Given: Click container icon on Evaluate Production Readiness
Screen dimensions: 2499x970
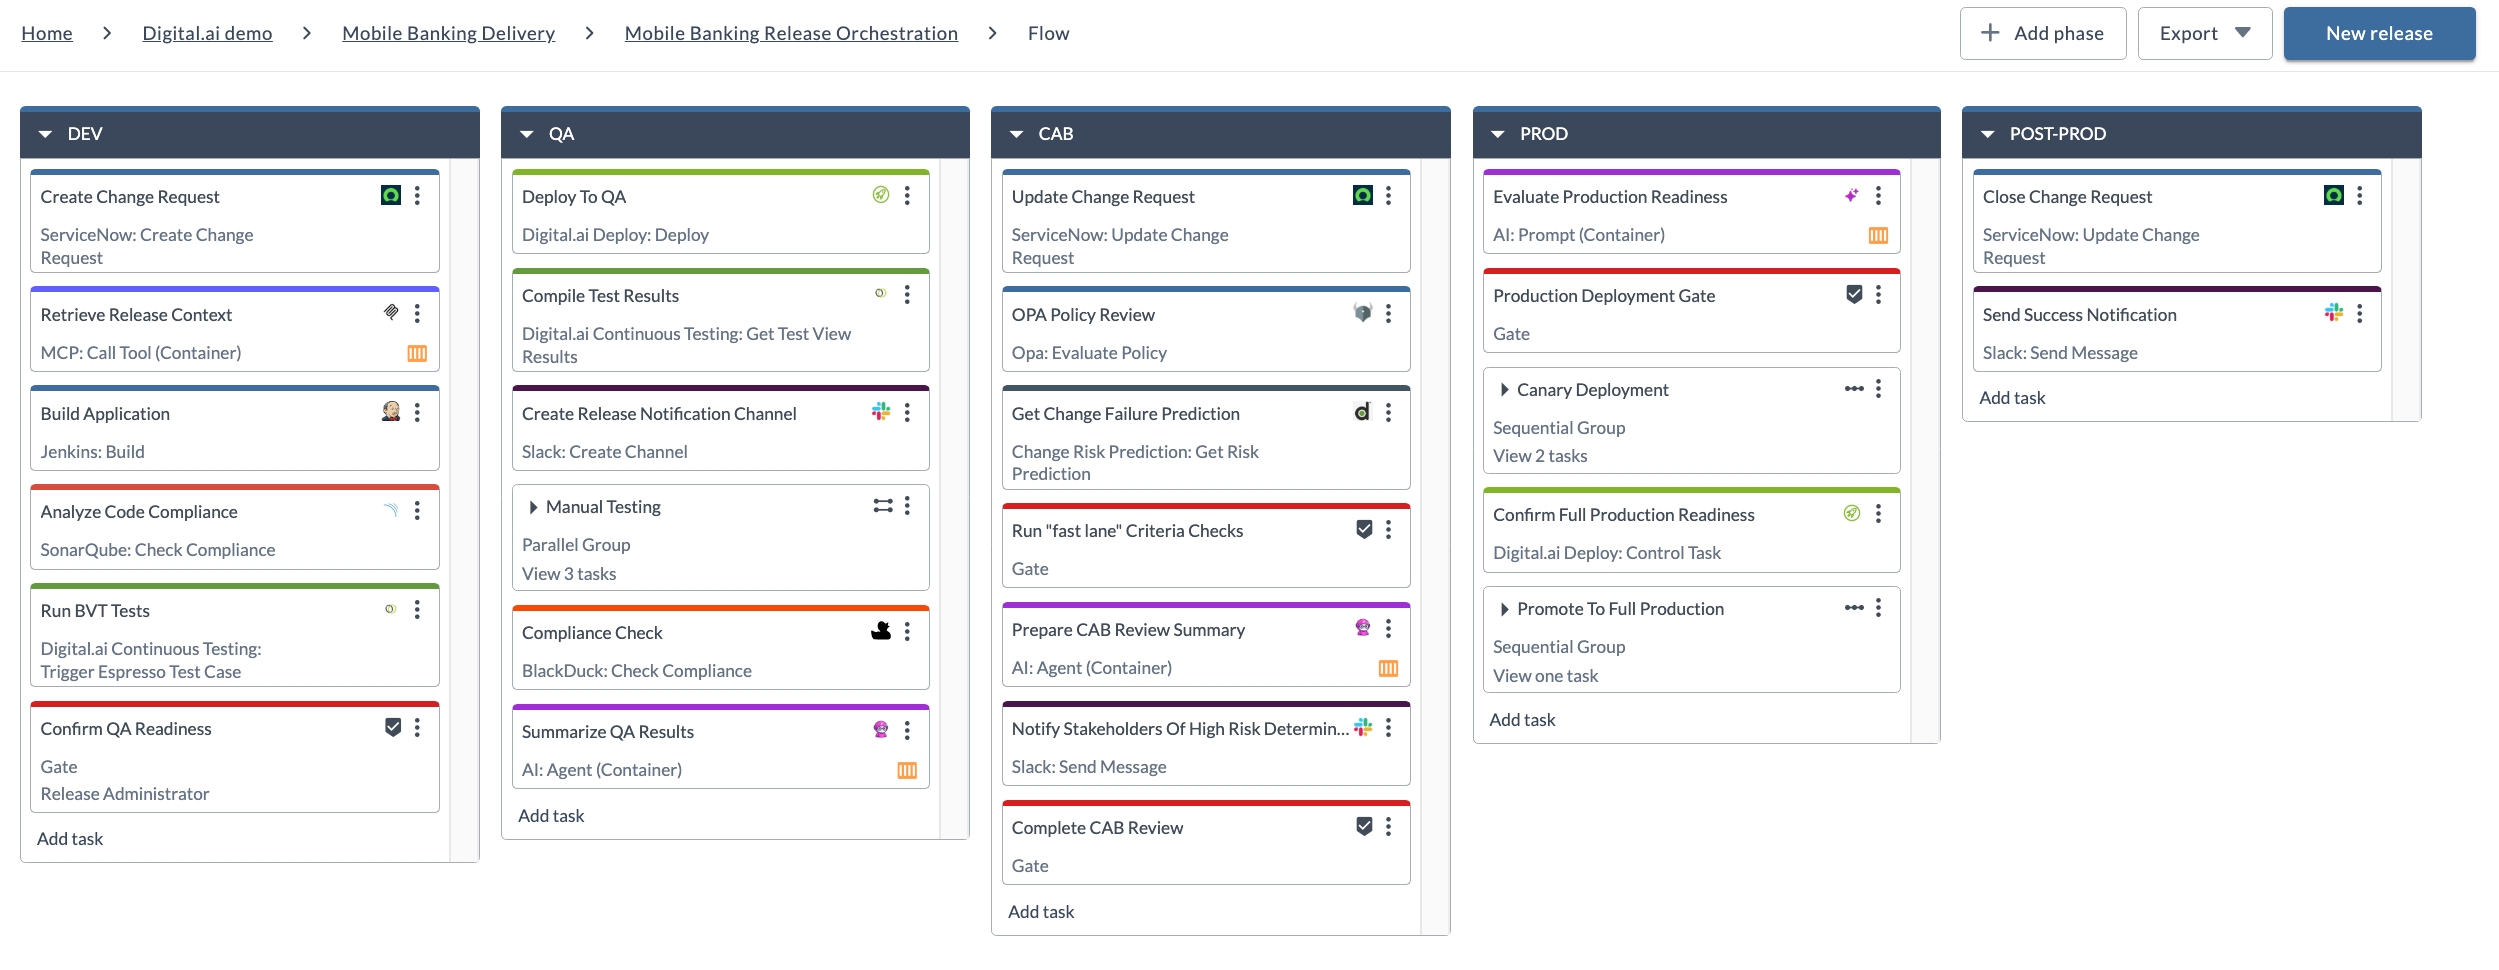Looking at the screenshot, I should (x=1878, y=235).
